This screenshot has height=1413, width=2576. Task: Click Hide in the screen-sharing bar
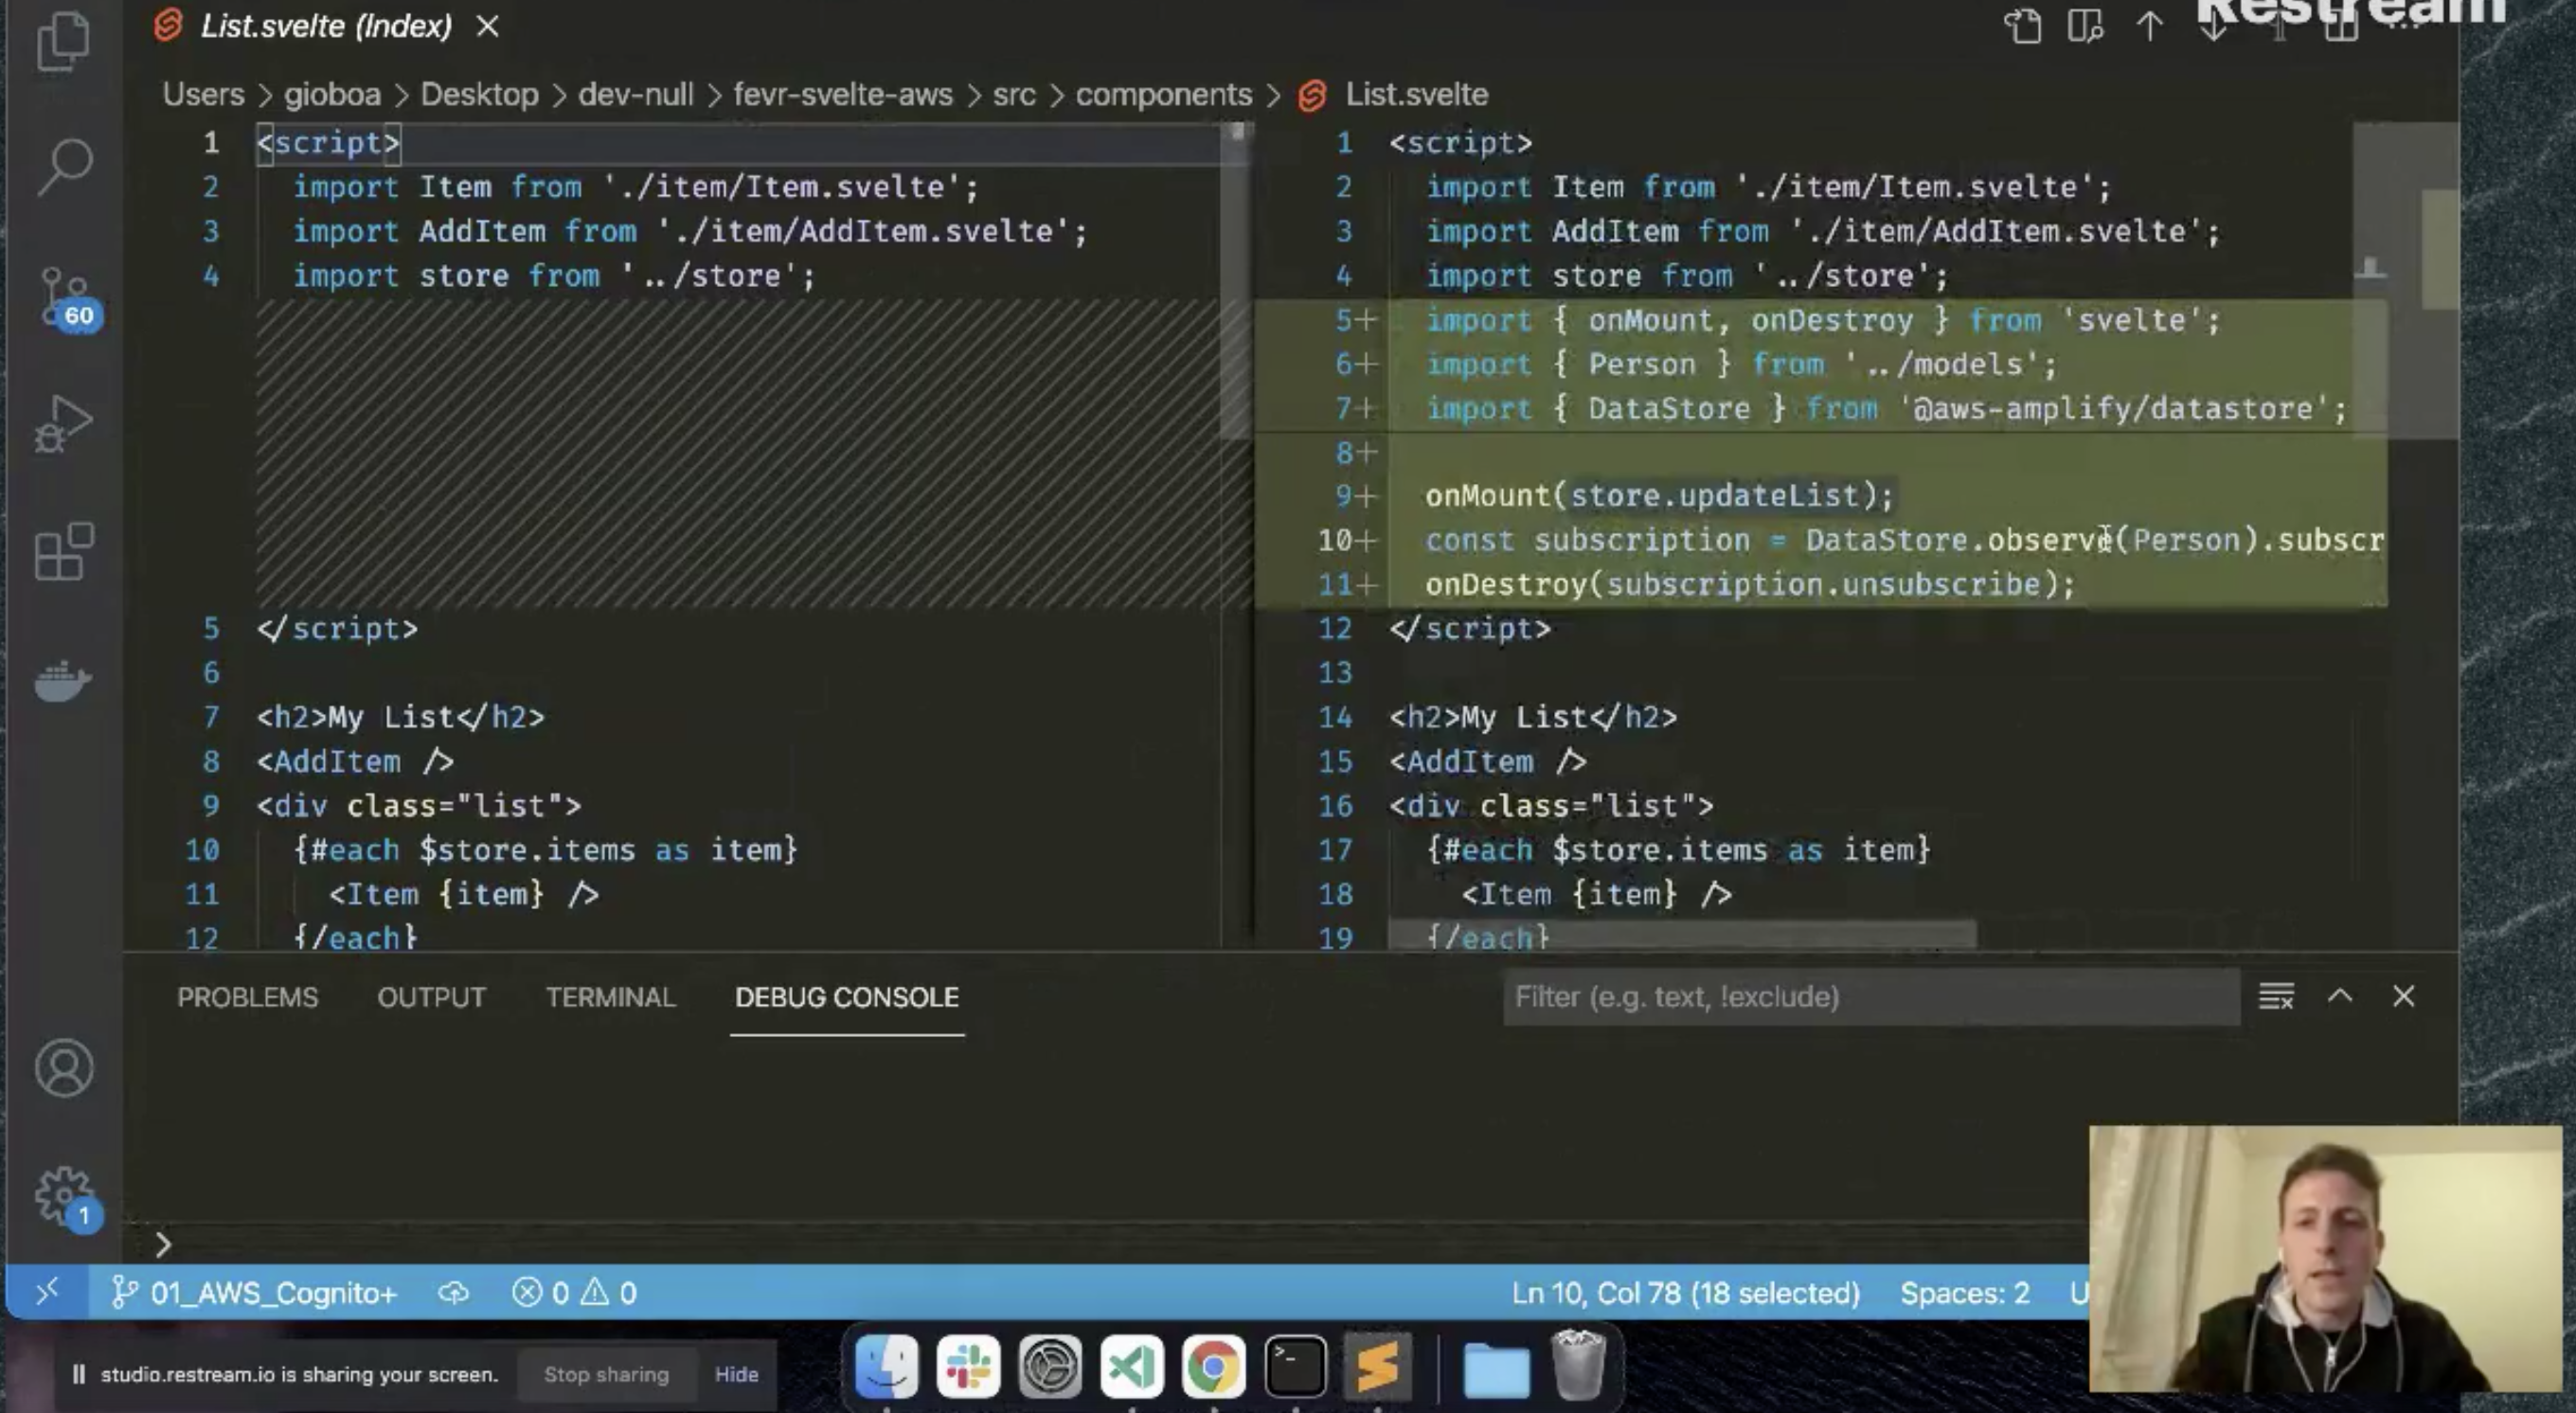736,1374
